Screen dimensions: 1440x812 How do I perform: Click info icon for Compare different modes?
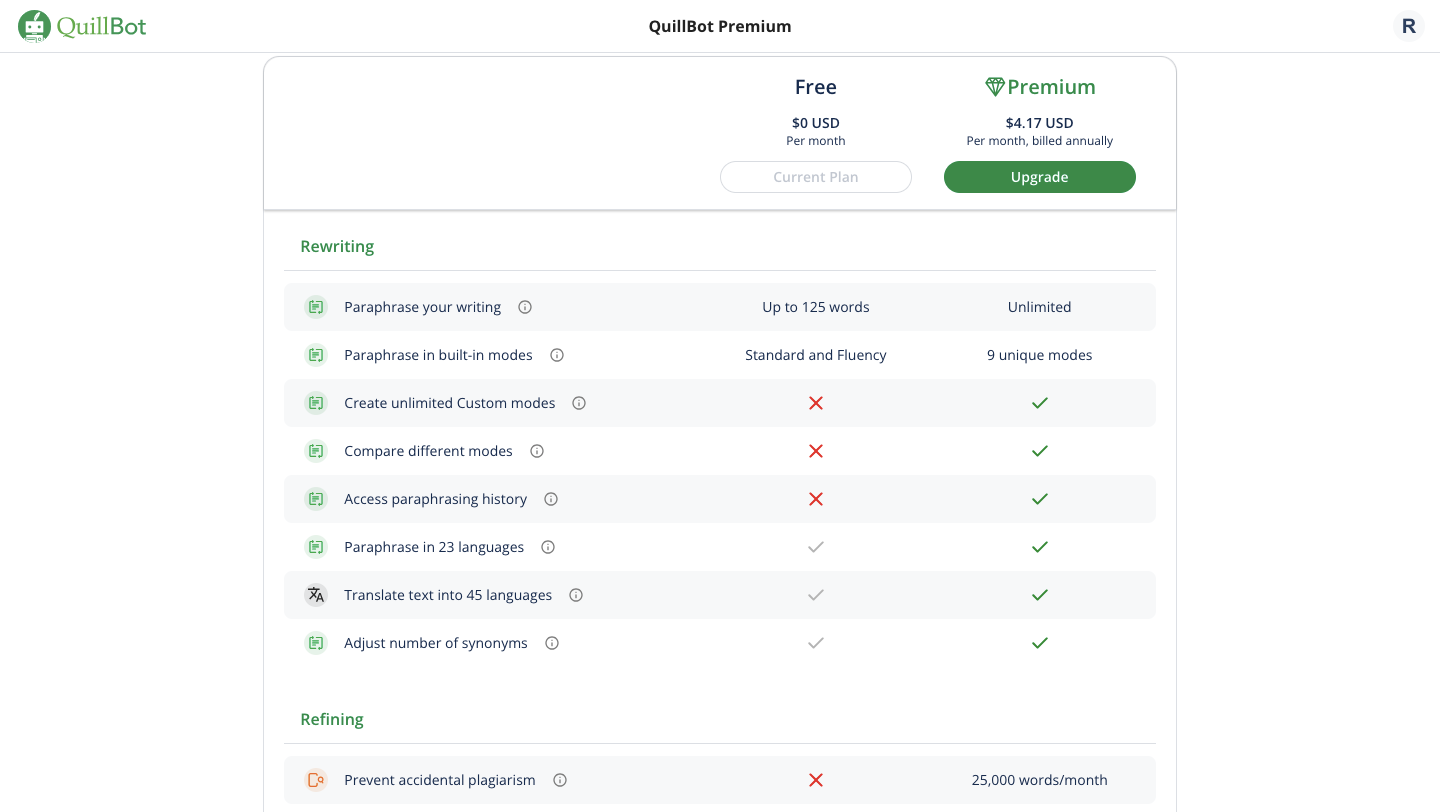(537, 451)
